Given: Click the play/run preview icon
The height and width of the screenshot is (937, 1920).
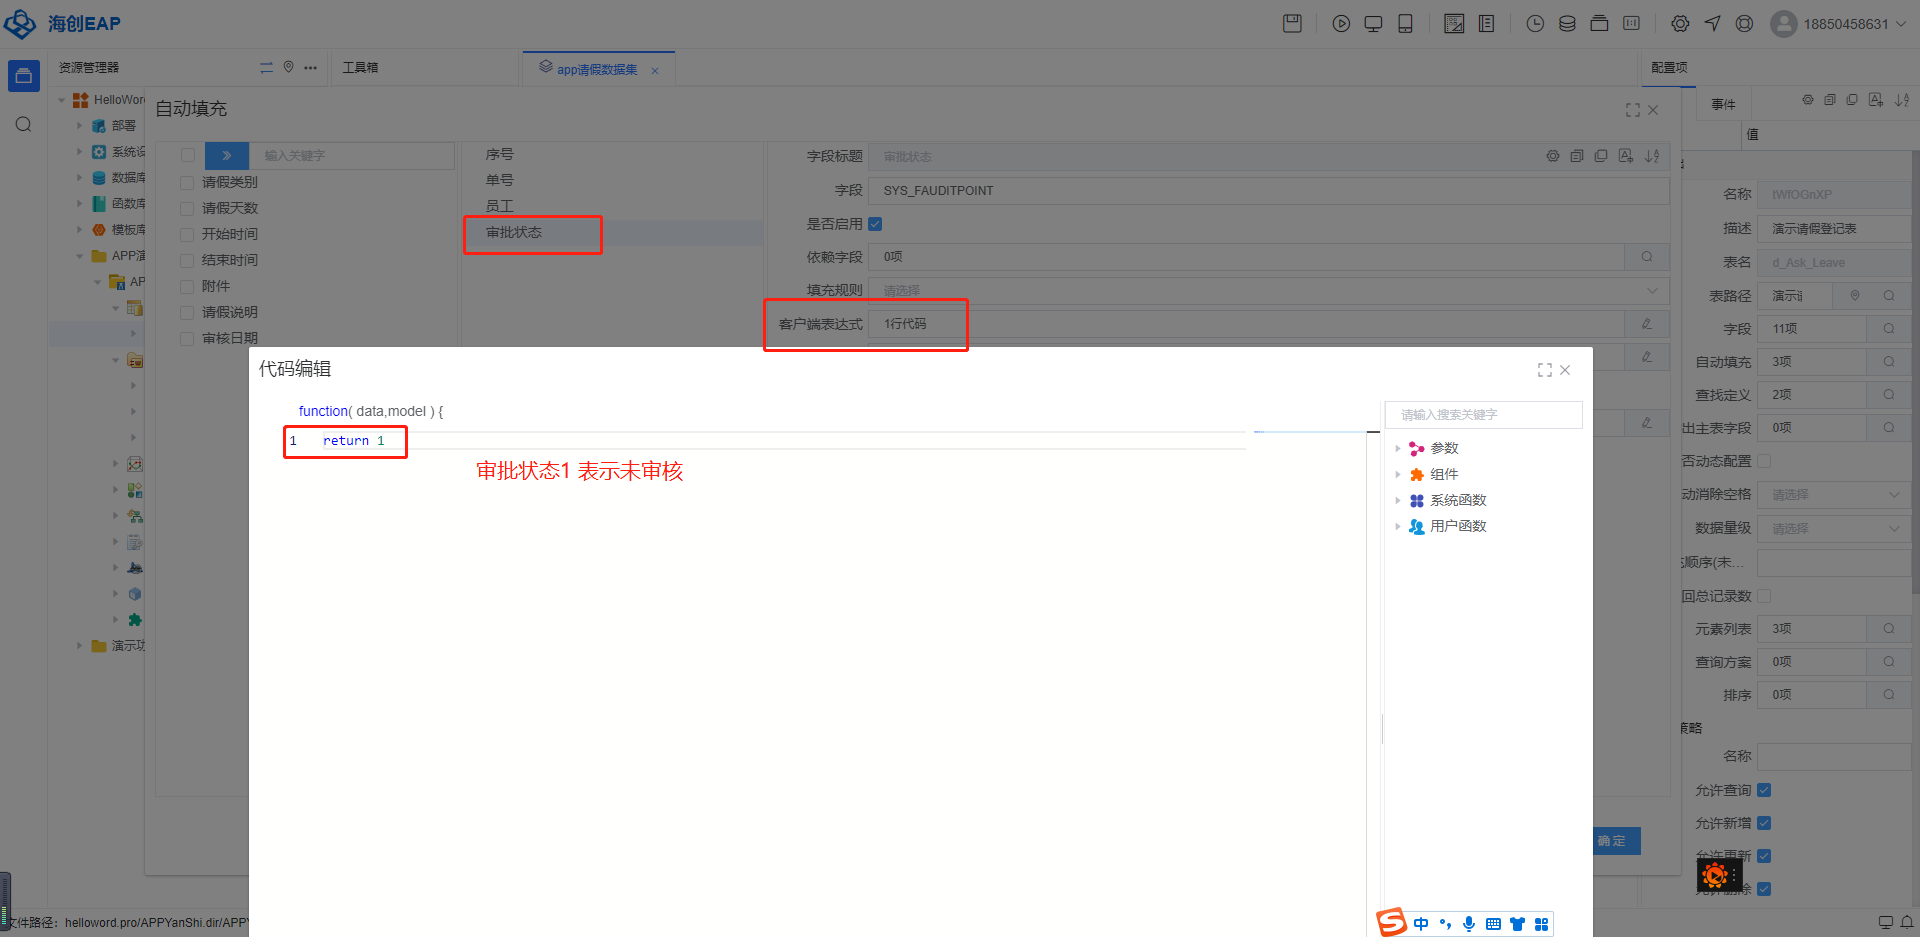Looking at the screenshot, I should click(x=1341, y=24).
